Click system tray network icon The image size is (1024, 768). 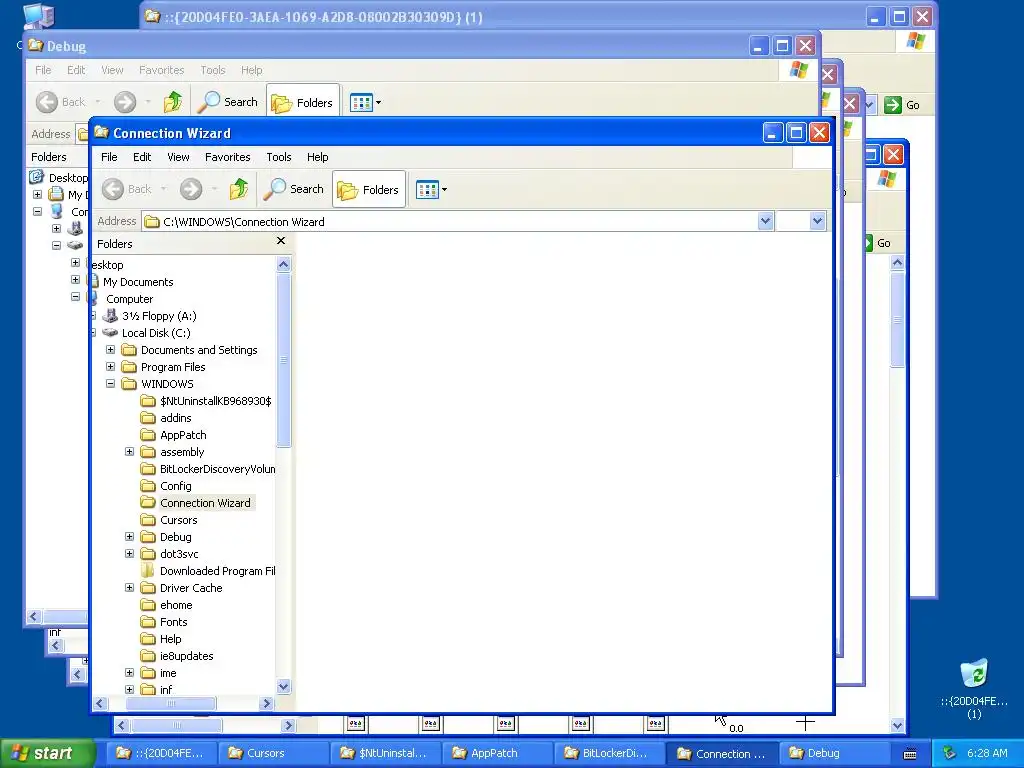click(x=950, y=753)
